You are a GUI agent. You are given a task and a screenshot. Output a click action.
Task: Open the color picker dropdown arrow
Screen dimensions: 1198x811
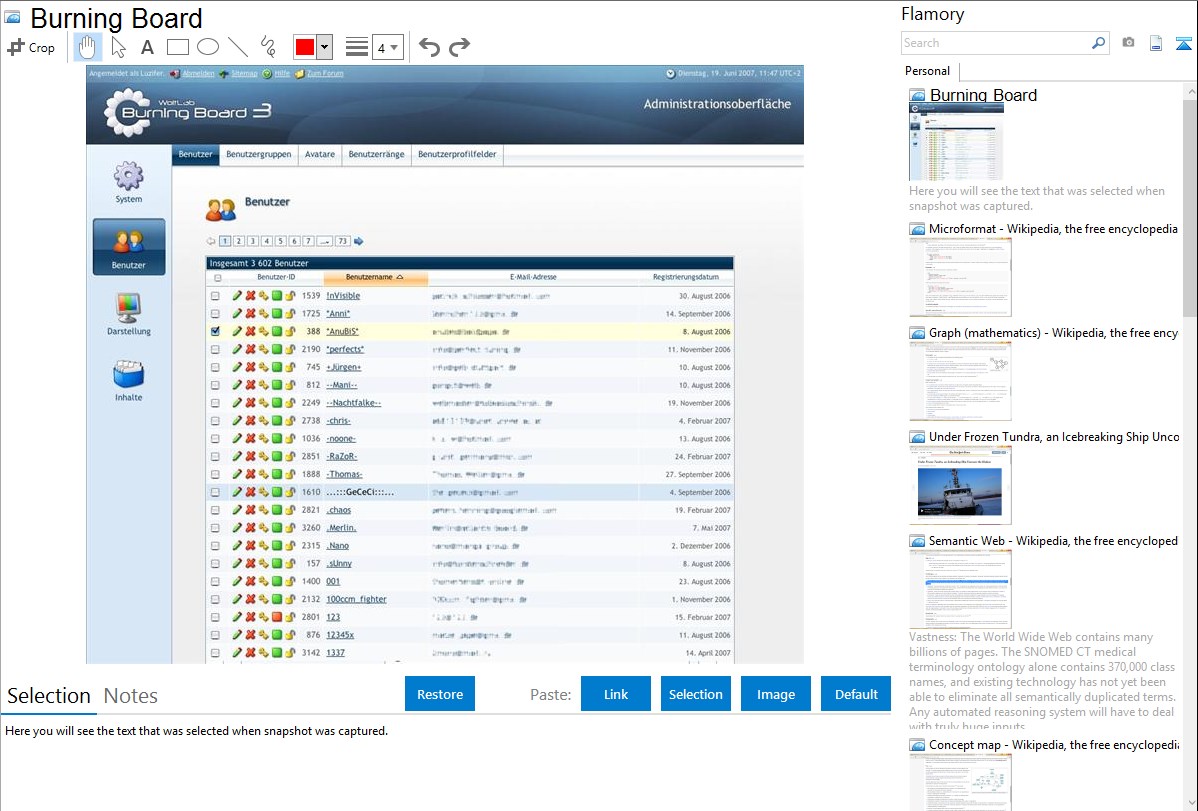[325, 47]
